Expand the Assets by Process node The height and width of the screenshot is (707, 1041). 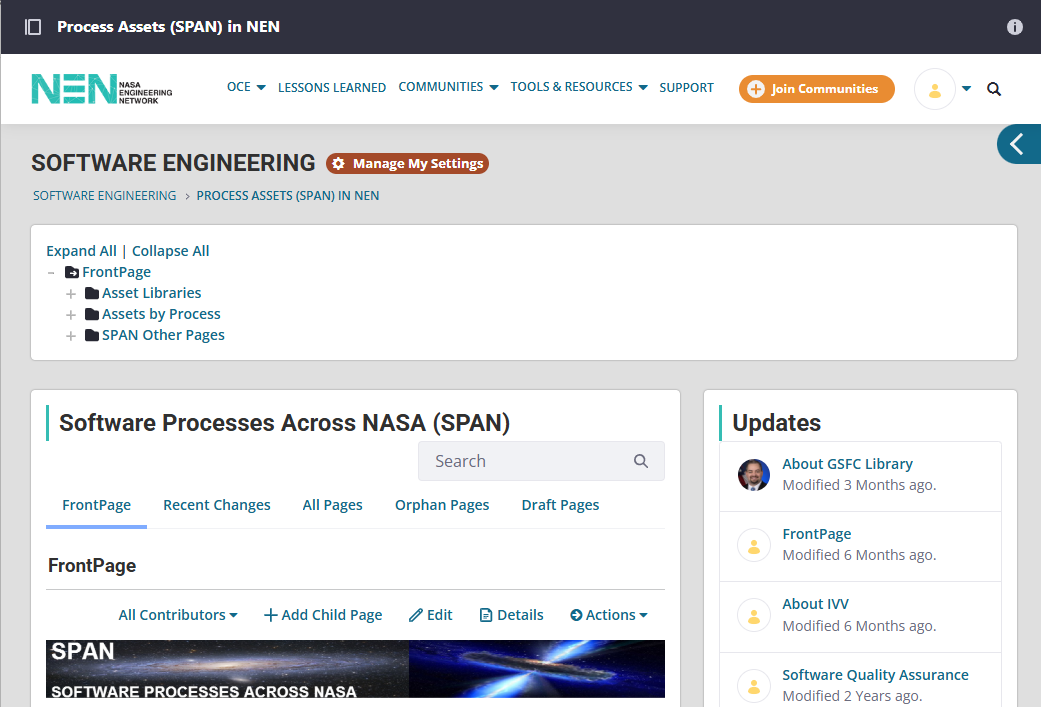71,315
